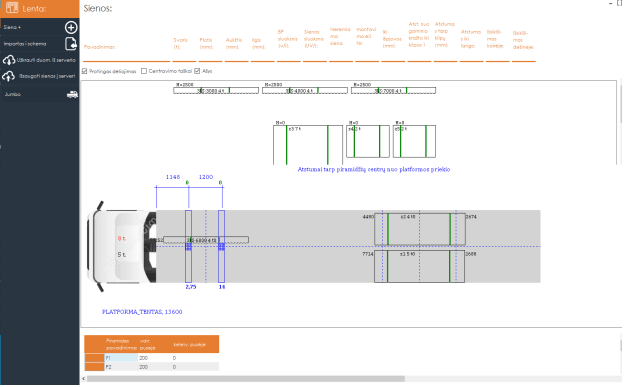The height and width of the screenshot is (387, 624).
Task: Select pyramid row P1 in table
Action: pos(152,358)
